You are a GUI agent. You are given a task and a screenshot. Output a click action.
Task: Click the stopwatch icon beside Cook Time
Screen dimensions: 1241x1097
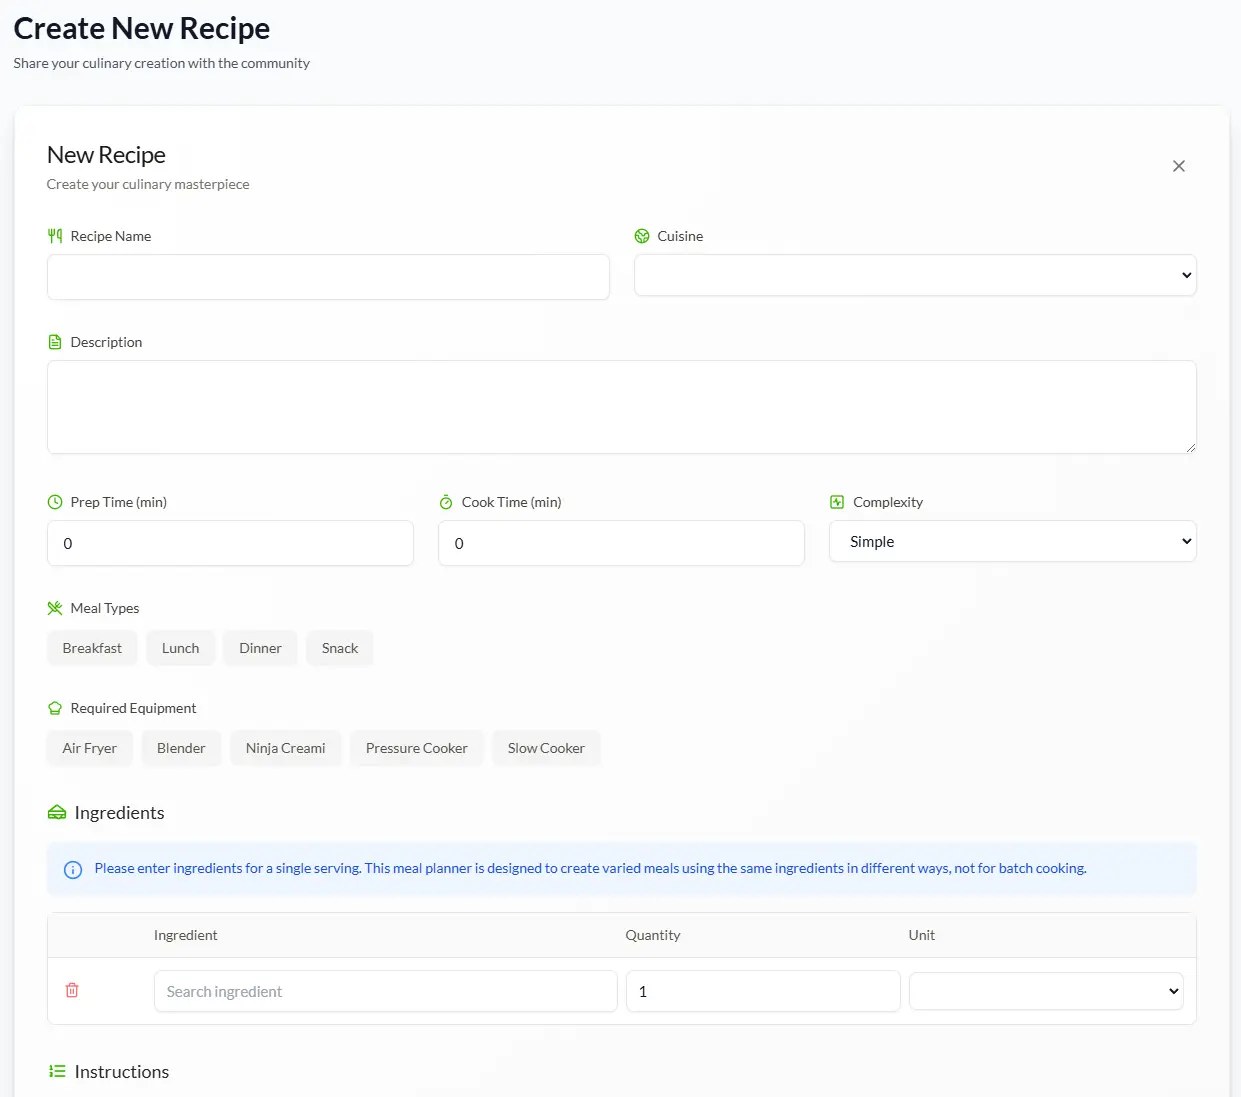tap(446, 502)
